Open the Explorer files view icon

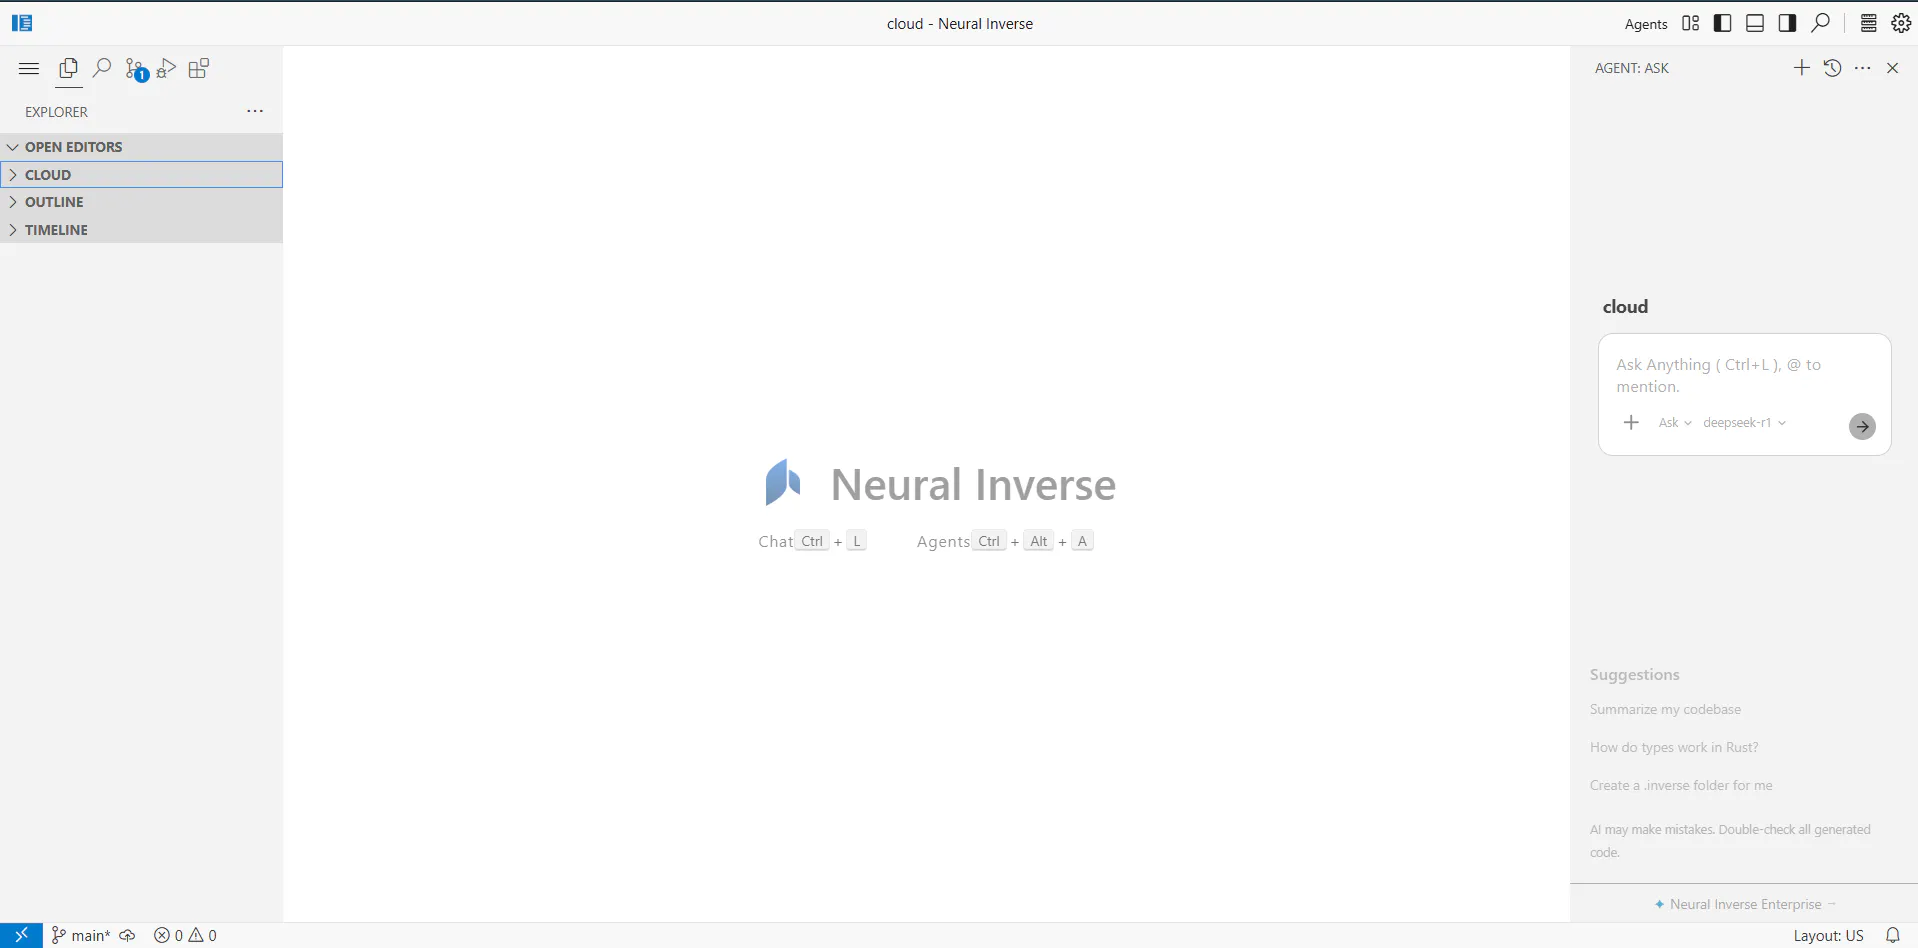(x=68, y=69)
